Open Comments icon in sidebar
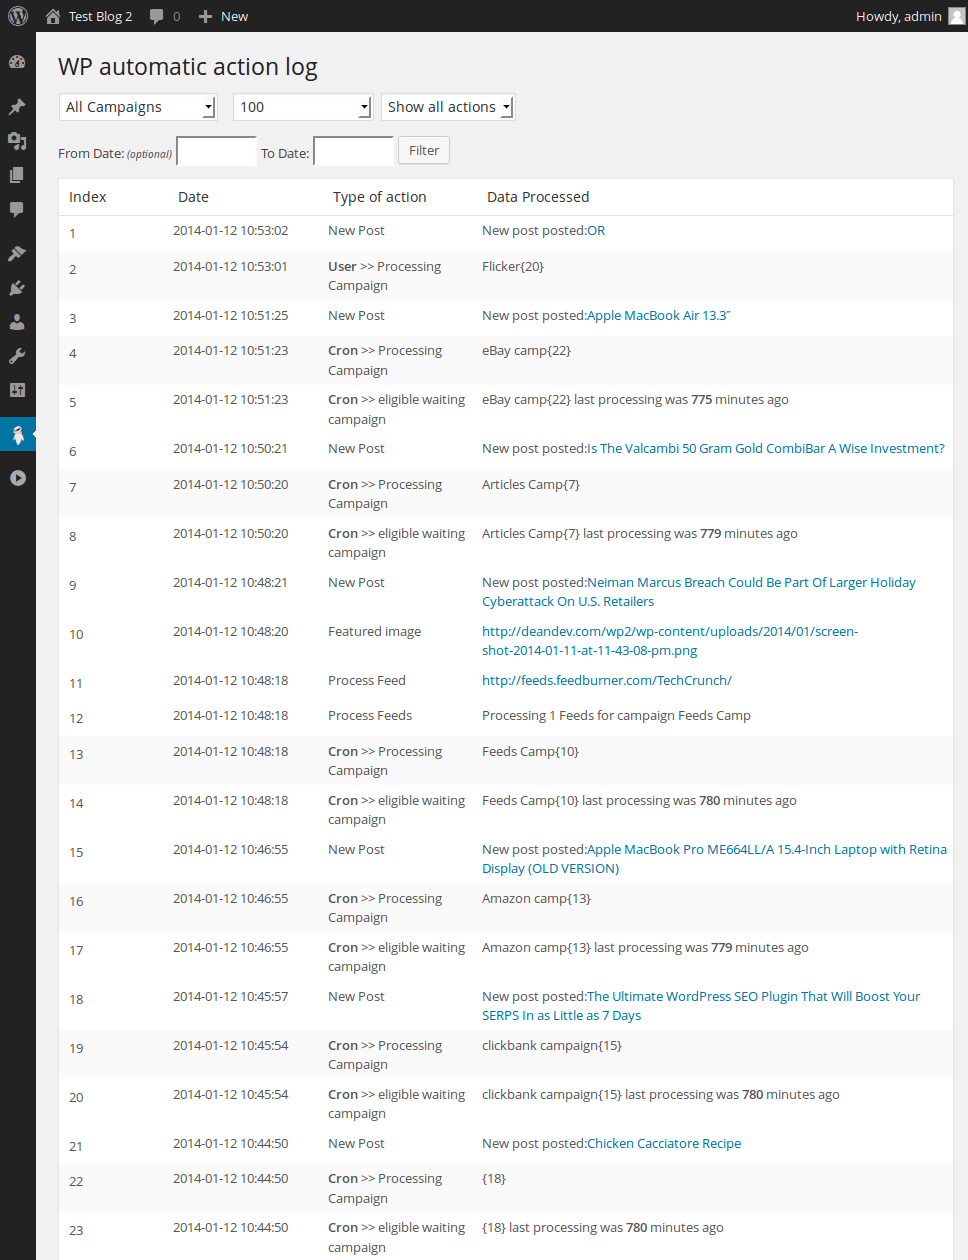Image resolution: width=968 pixels, height=1260 pixels. pos(17,209)
